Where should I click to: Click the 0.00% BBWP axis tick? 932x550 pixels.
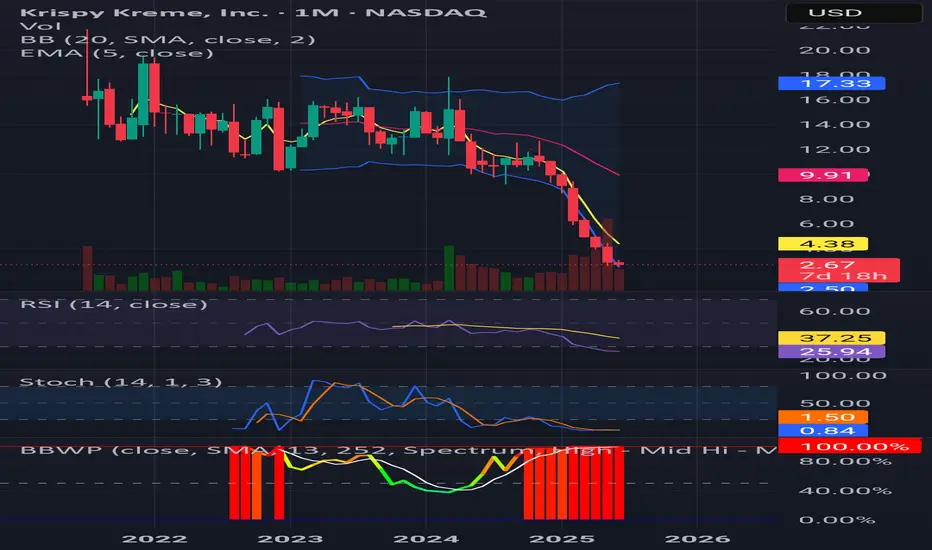[x=837, y=520]
